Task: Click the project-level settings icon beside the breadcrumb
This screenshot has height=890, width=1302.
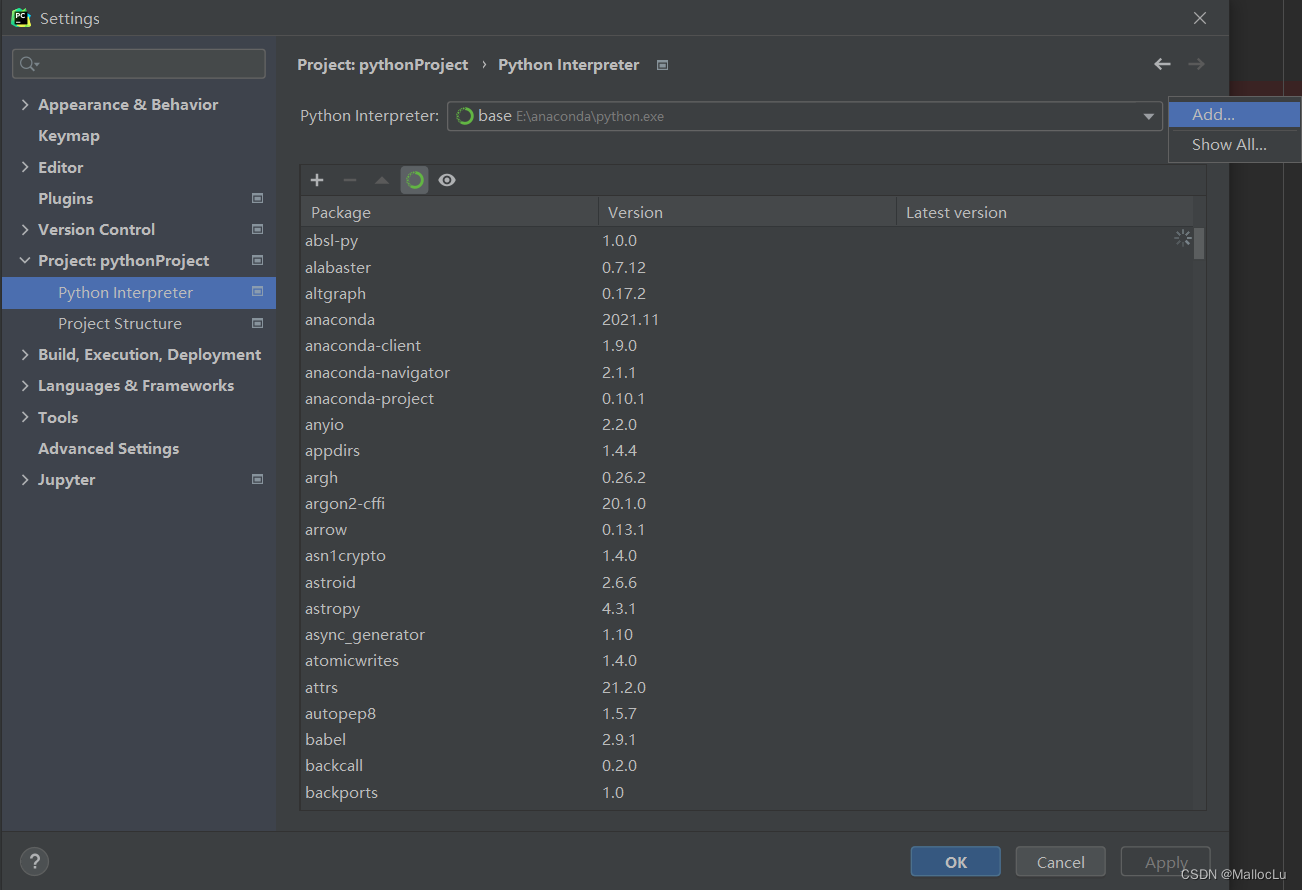Action: coord(662,65)
